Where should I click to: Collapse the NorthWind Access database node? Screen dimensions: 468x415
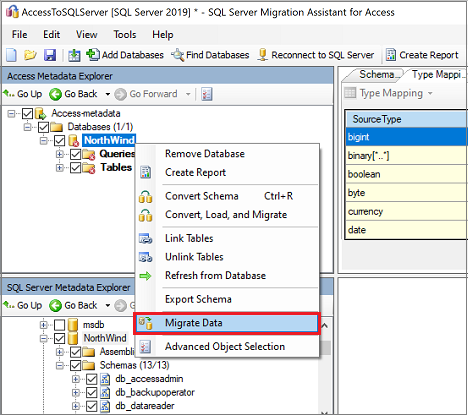[x=43, y=141]
